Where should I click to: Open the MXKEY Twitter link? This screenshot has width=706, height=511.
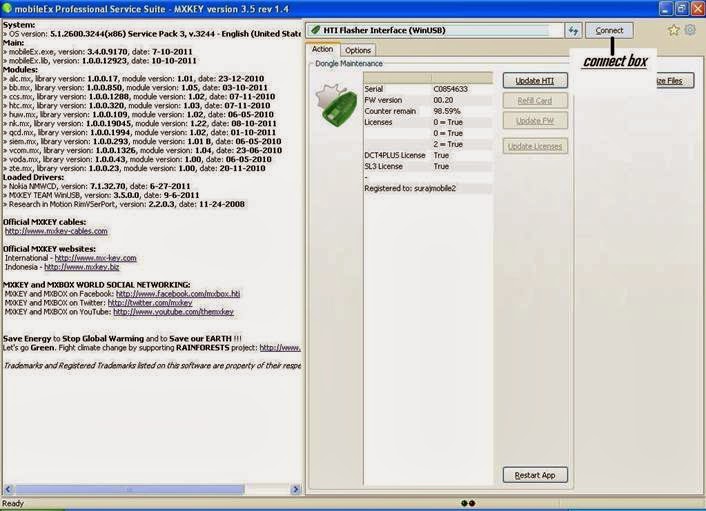150,303
